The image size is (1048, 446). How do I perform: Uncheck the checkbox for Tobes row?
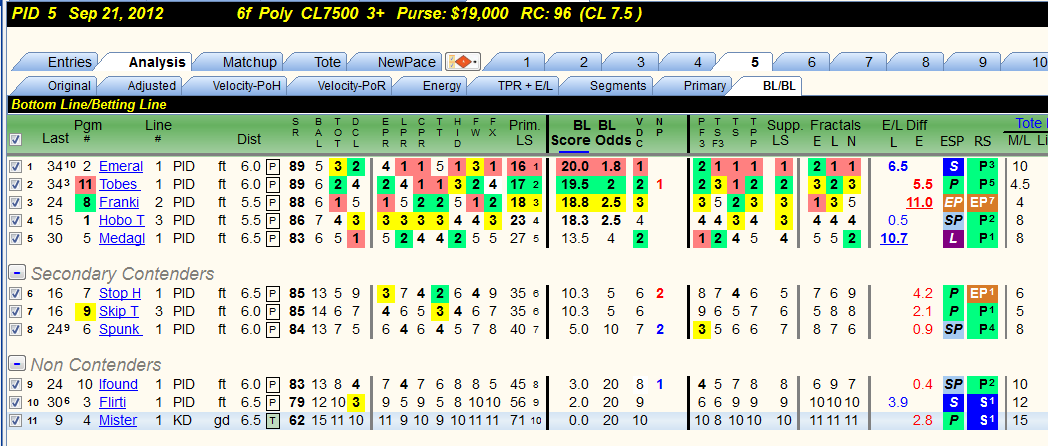pos(15,185)
